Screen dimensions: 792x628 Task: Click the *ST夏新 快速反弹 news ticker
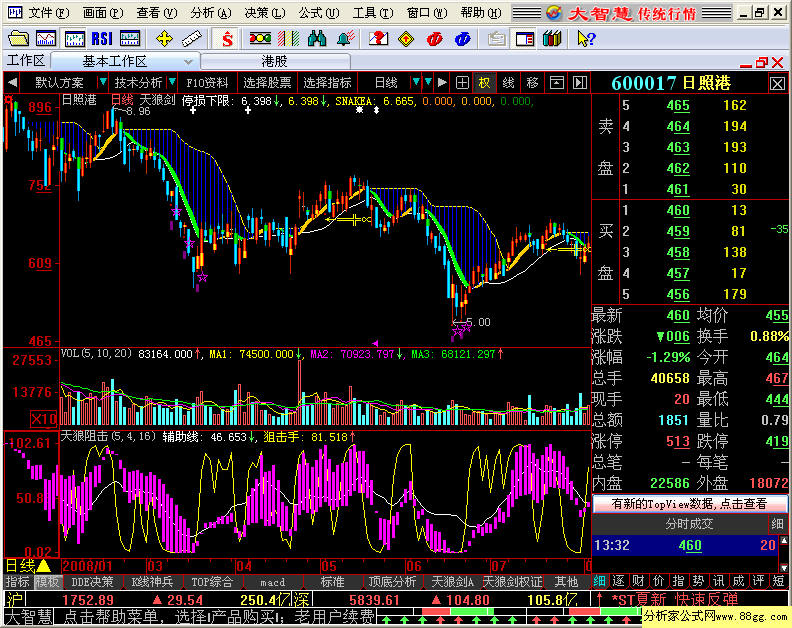click(674, 600)
